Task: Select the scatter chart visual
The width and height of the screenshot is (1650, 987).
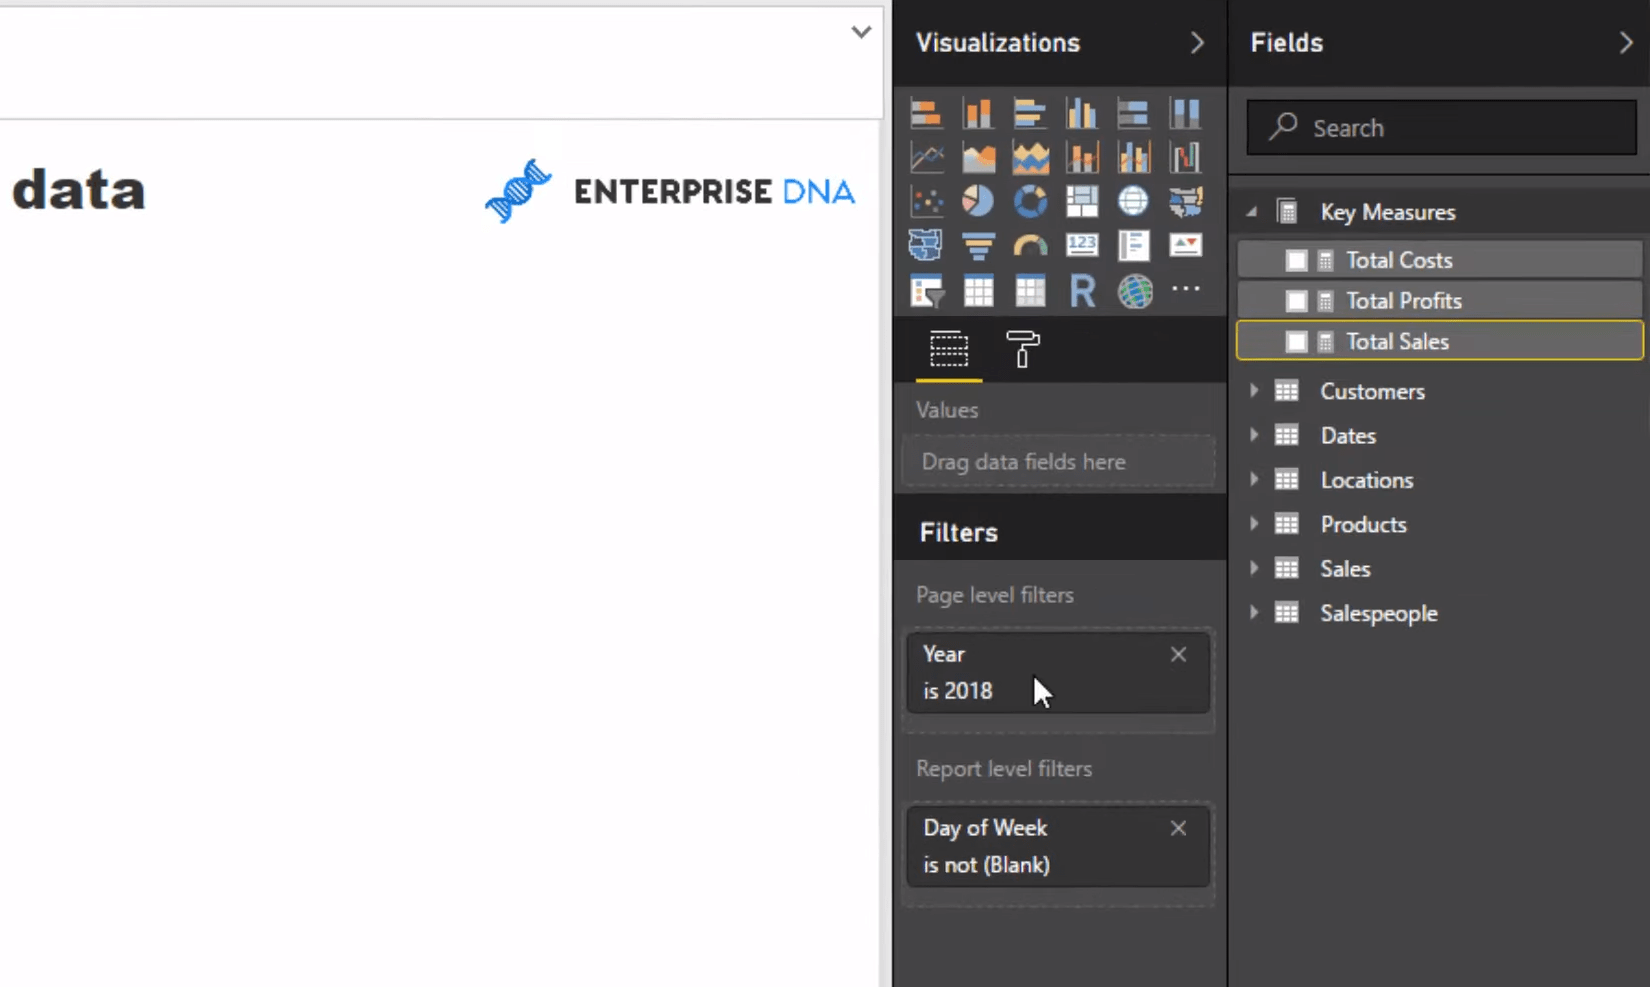Action: click(x=926, y=201)
